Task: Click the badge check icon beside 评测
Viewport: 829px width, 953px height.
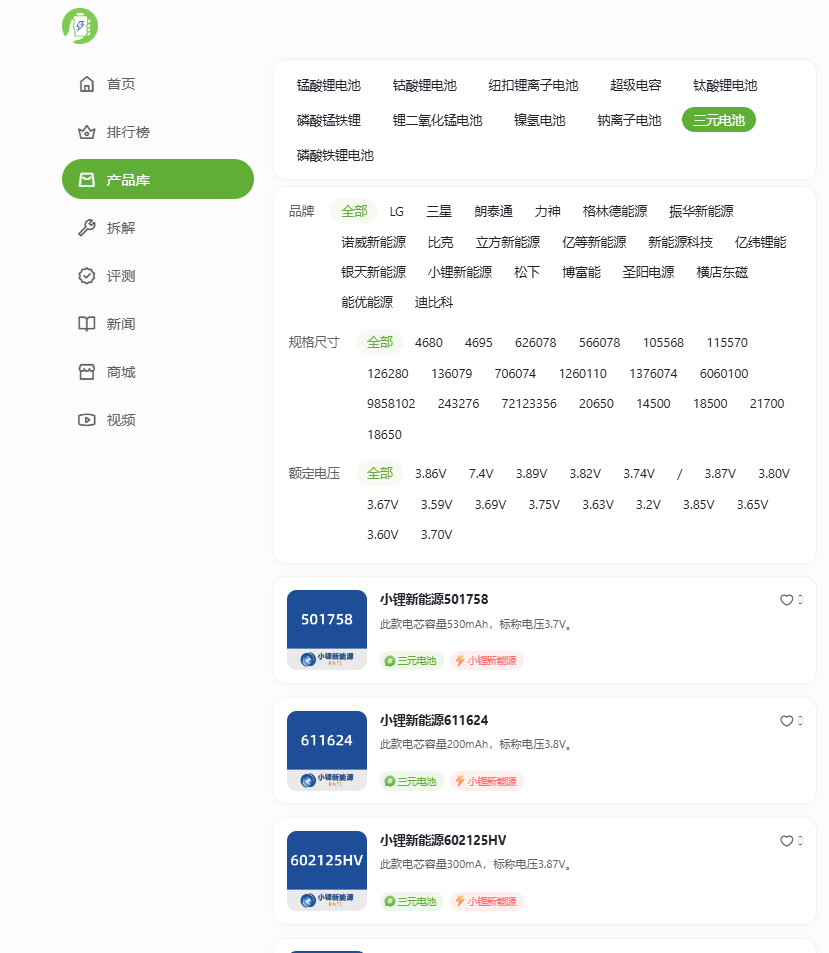Action: pyautogui.click(x=87, y=276)
